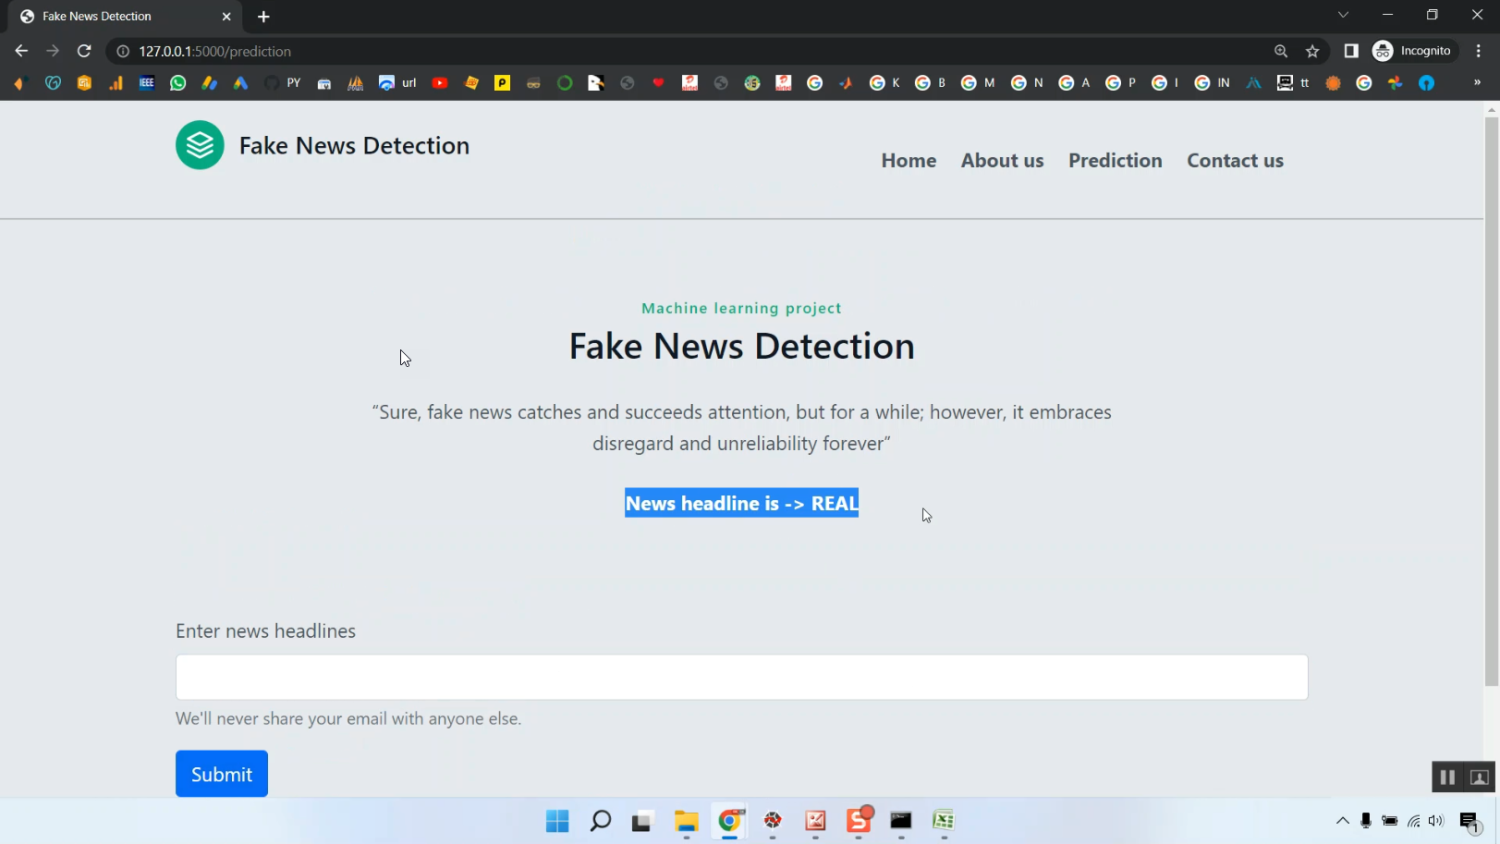Expand the hidden bookmarks overflow chevron
Viewport: 1500px width, 844px height.
click(x=1477, y=83)
